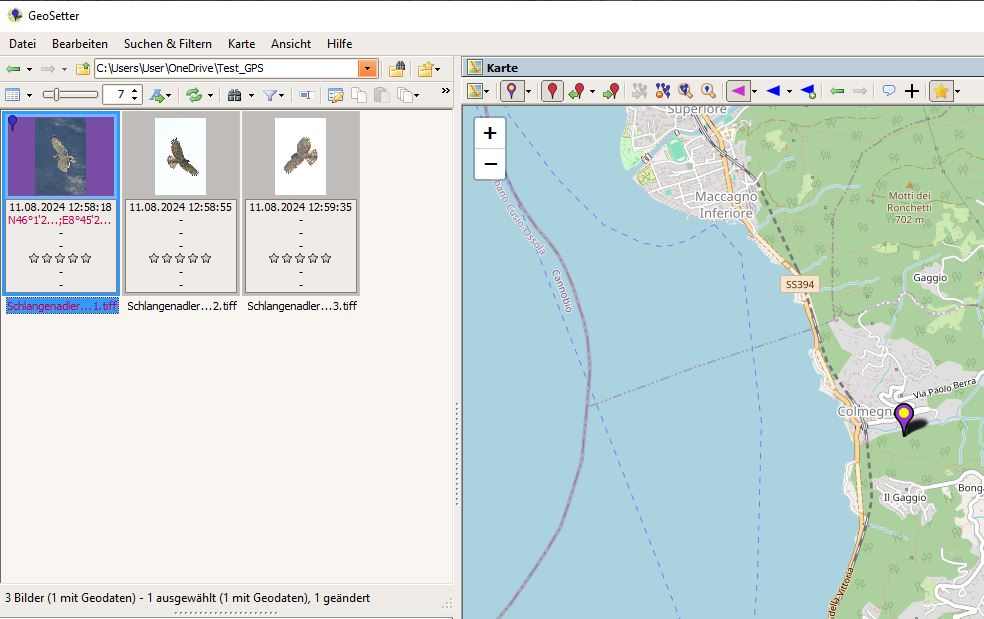
Task: Click the browse folder binoculars icon
Action: point(396,69)
